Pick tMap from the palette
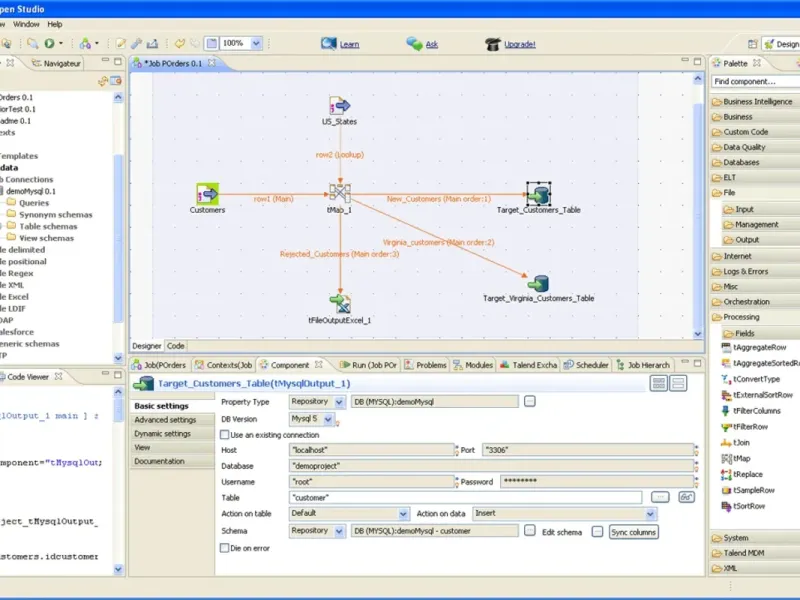Screen dimensions: 800x600 tap(736, 458)
